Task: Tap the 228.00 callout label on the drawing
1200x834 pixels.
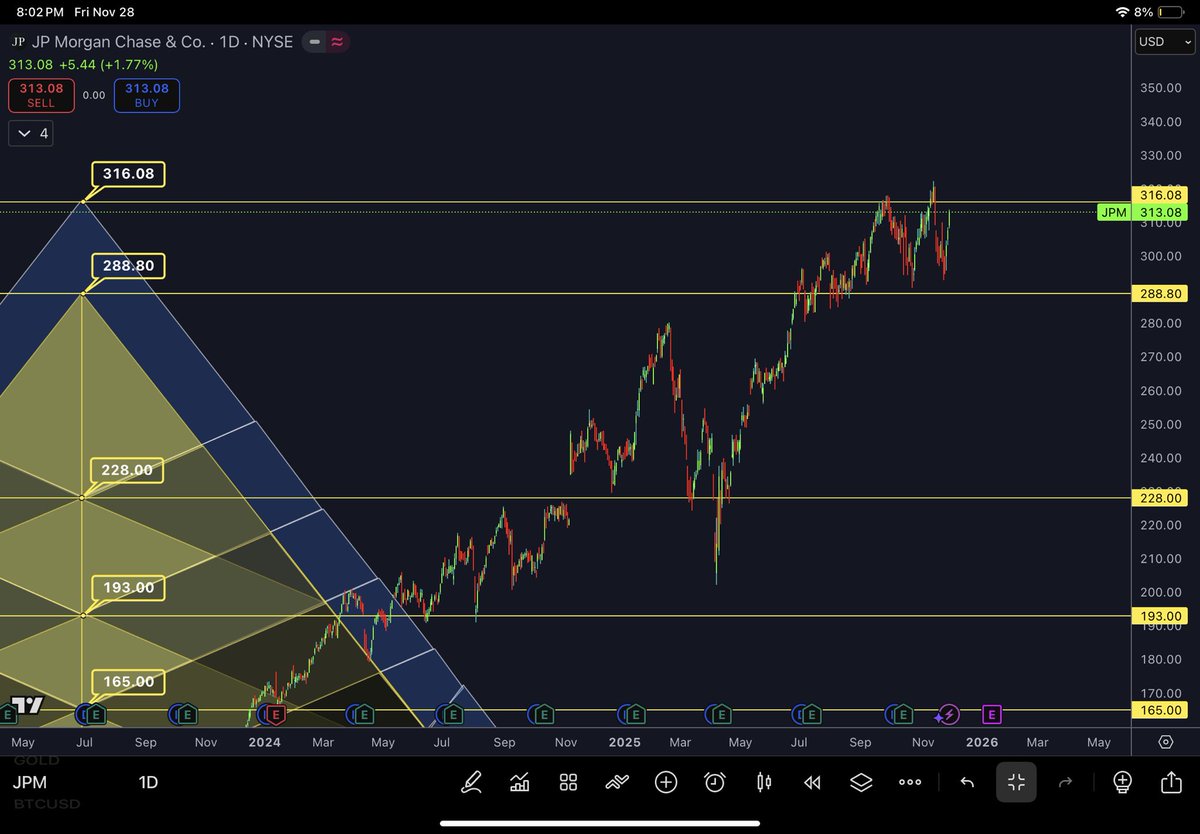Action: pos(128,470)
